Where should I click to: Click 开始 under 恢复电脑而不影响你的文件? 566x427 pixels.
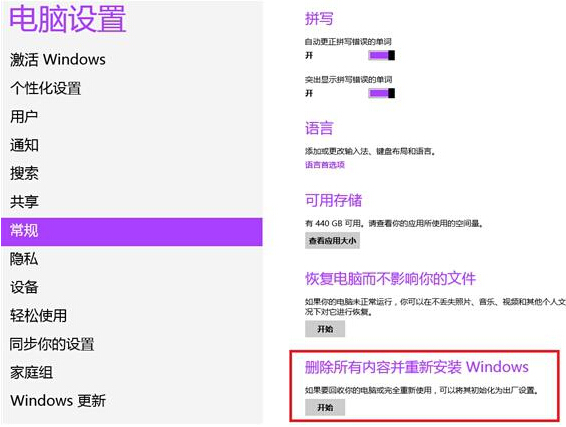coord(325,329)
